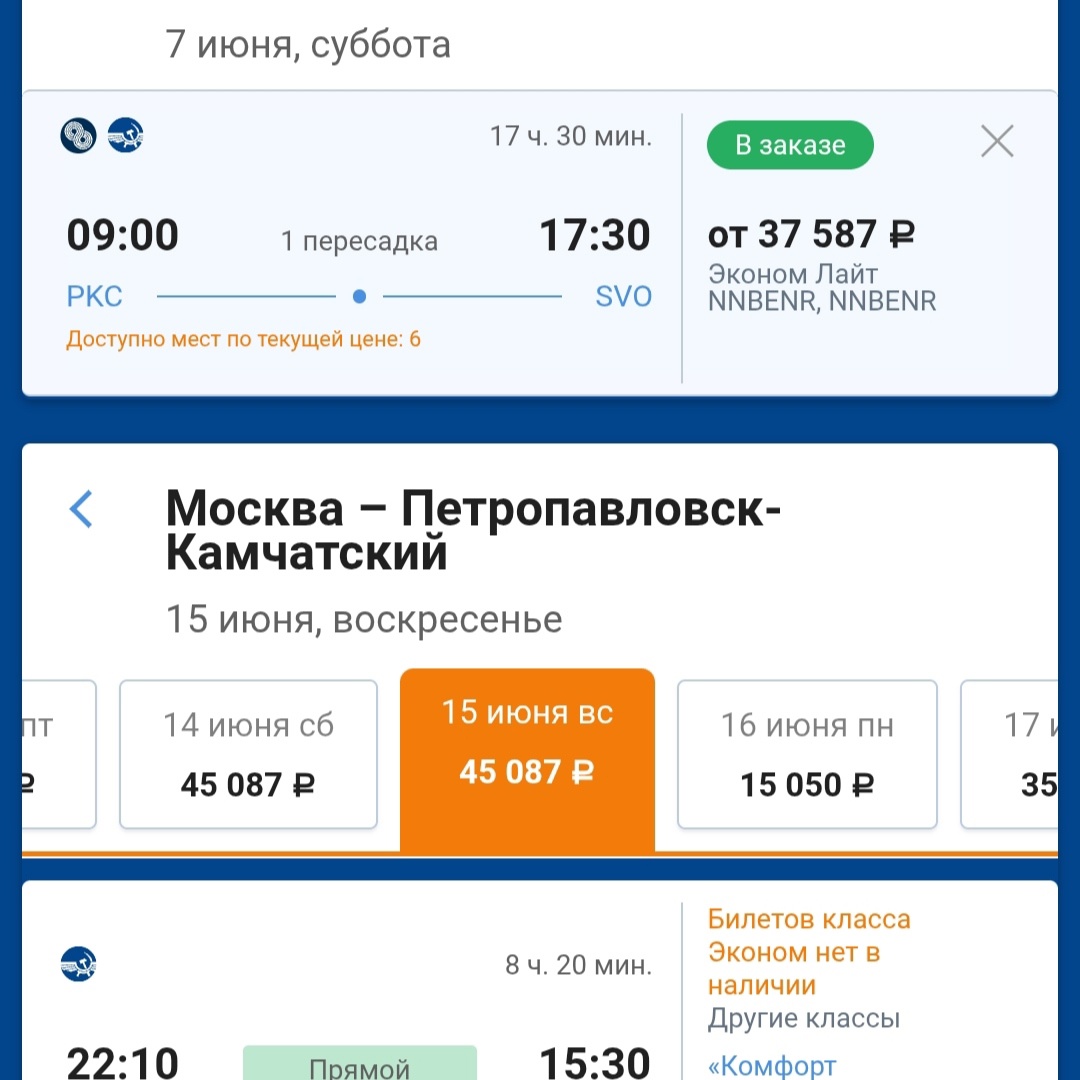
Task: Select the 15 июня вс date tab
Action: (x=527, y=757)
